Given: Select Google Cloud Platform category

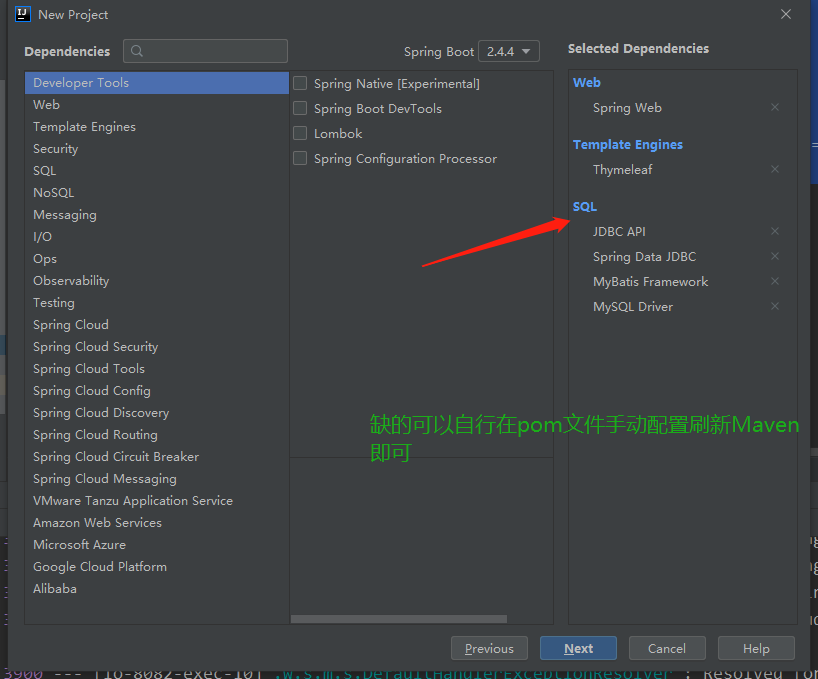Looking at the screenshot, I should coord(157,567).
